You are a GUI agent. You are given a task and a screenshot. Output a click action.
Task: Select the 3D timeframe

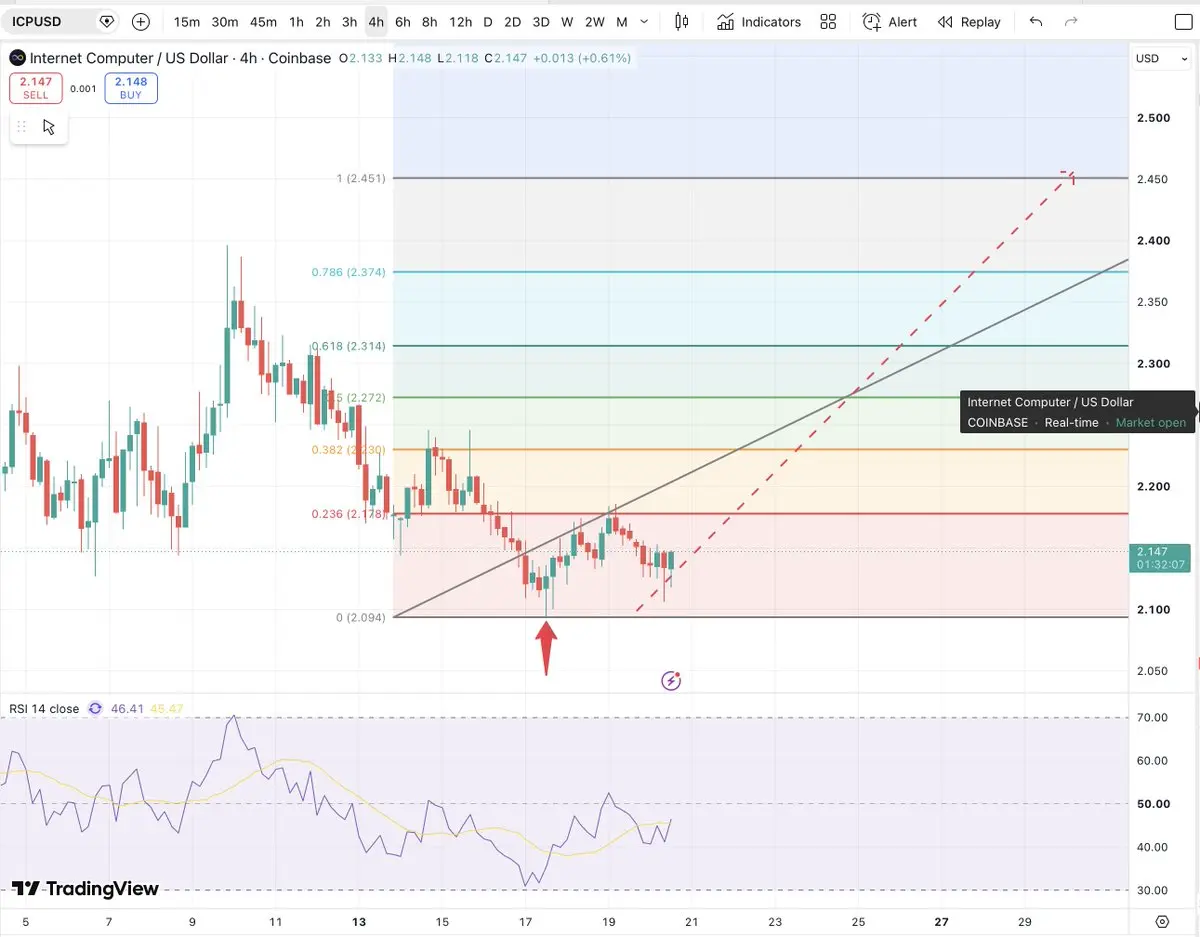click(x=541, y=22)
